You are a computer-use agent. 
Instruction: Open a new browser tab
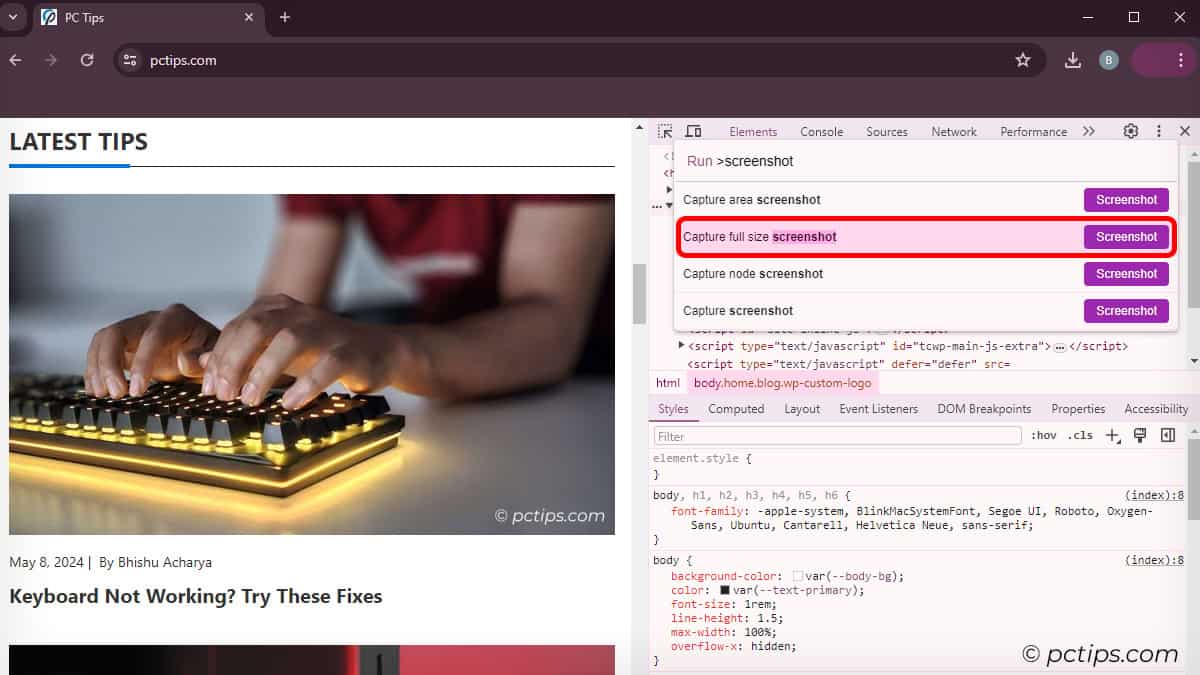(285, 17)
